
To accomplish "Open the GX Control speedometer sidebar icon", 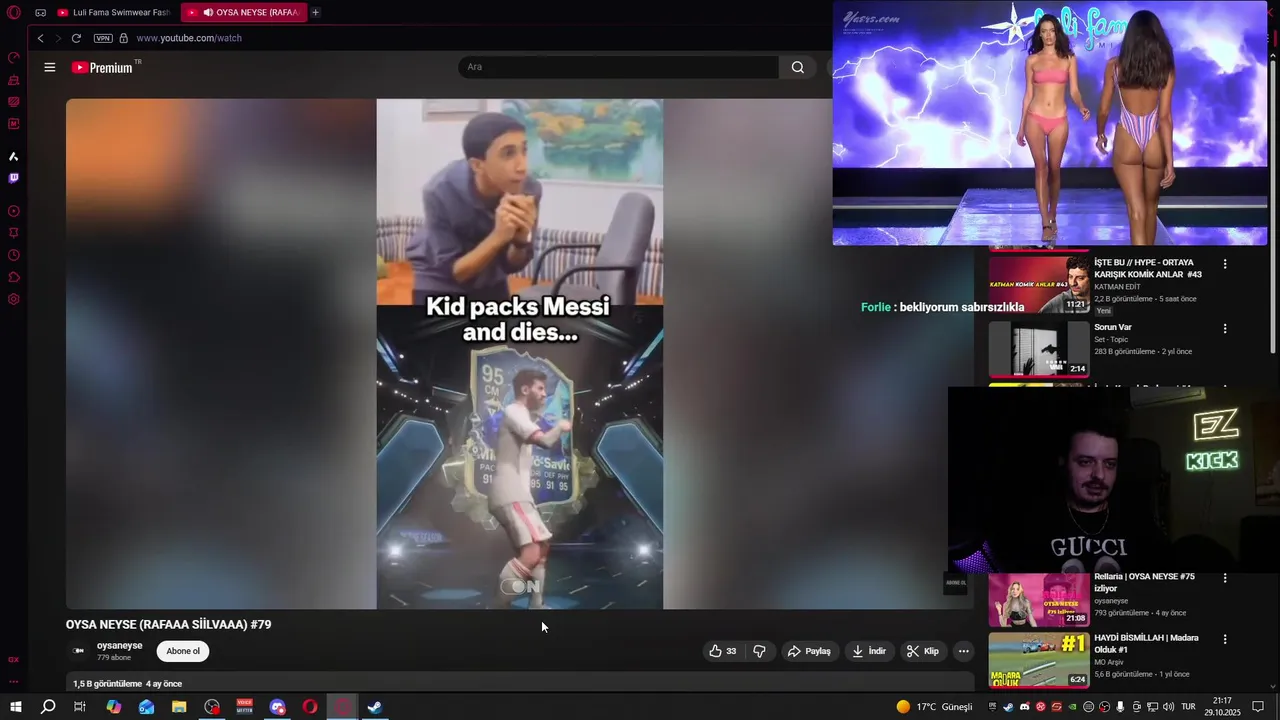I will (14, 57).
